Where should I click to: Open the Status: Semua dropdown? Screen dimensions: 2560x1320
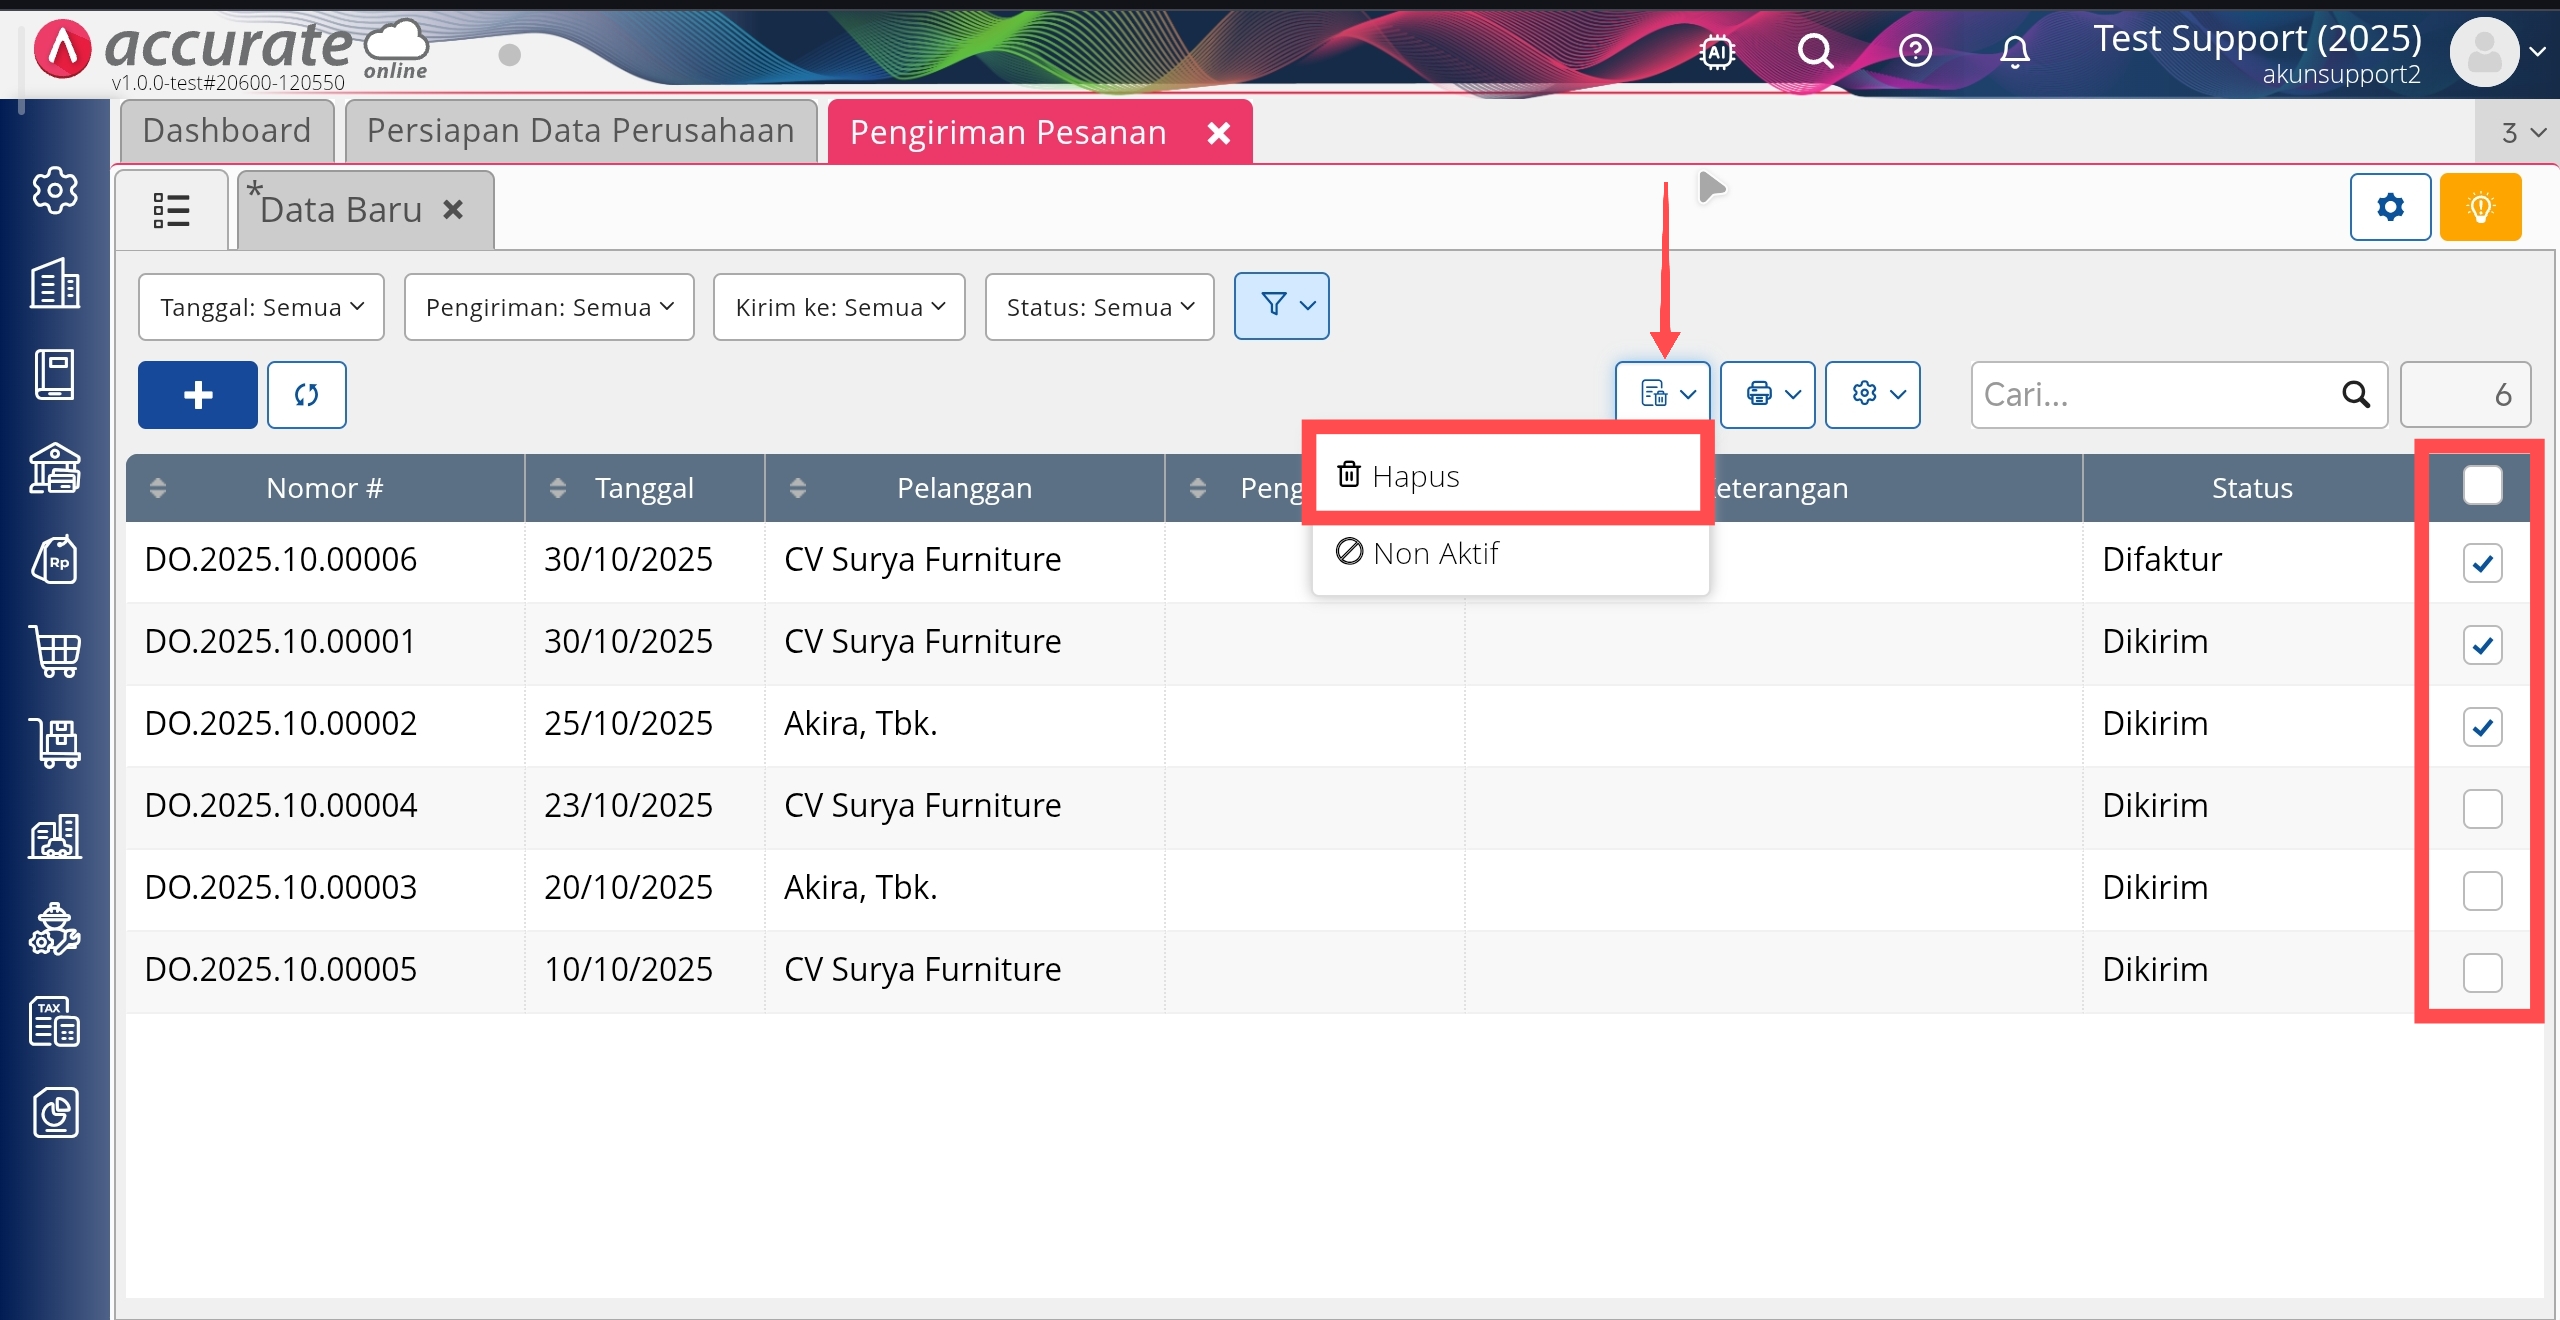(1099, 307)
